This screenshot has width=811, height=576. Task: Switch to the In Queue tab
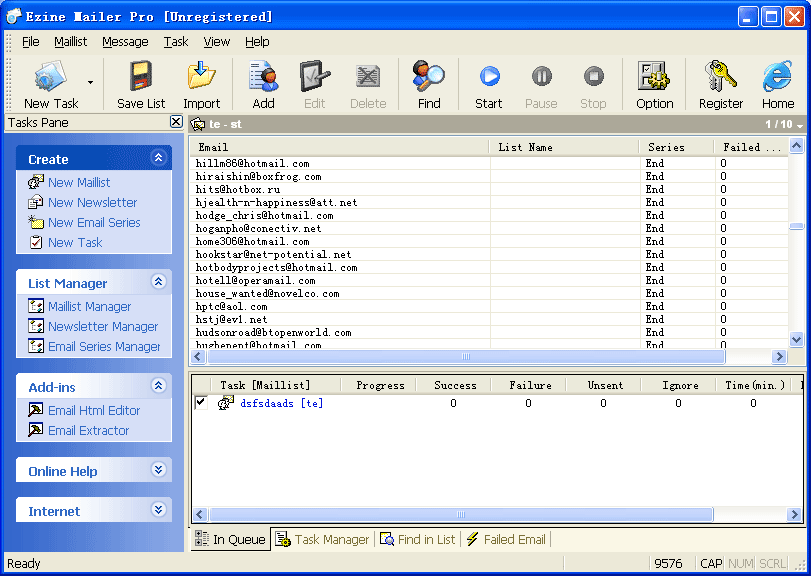pos(231,540)
